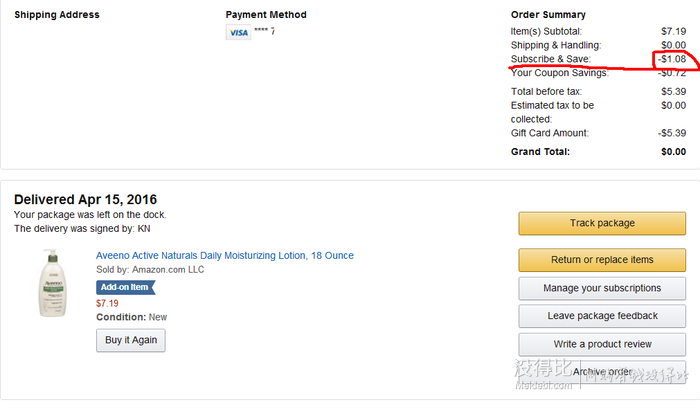Click the Gift Card Amount value

pos(672,133)
